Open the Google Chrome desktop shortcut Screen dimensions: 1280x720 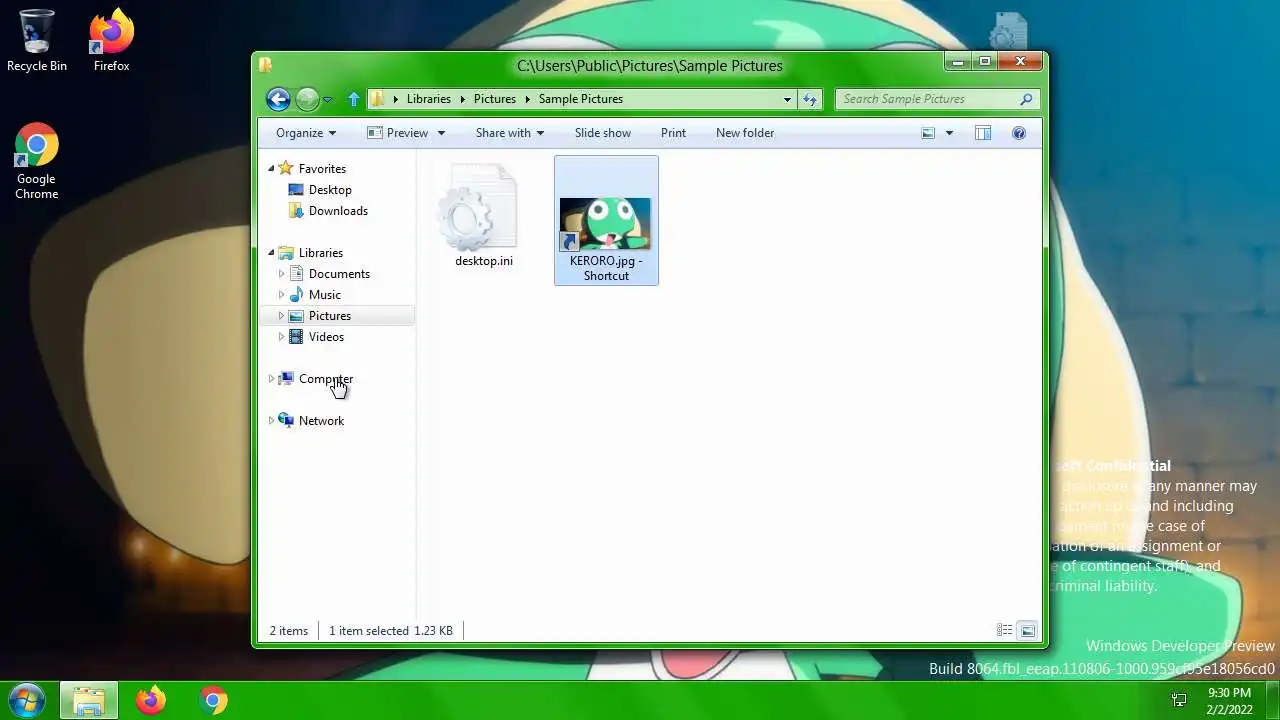[x=37, y=162]
